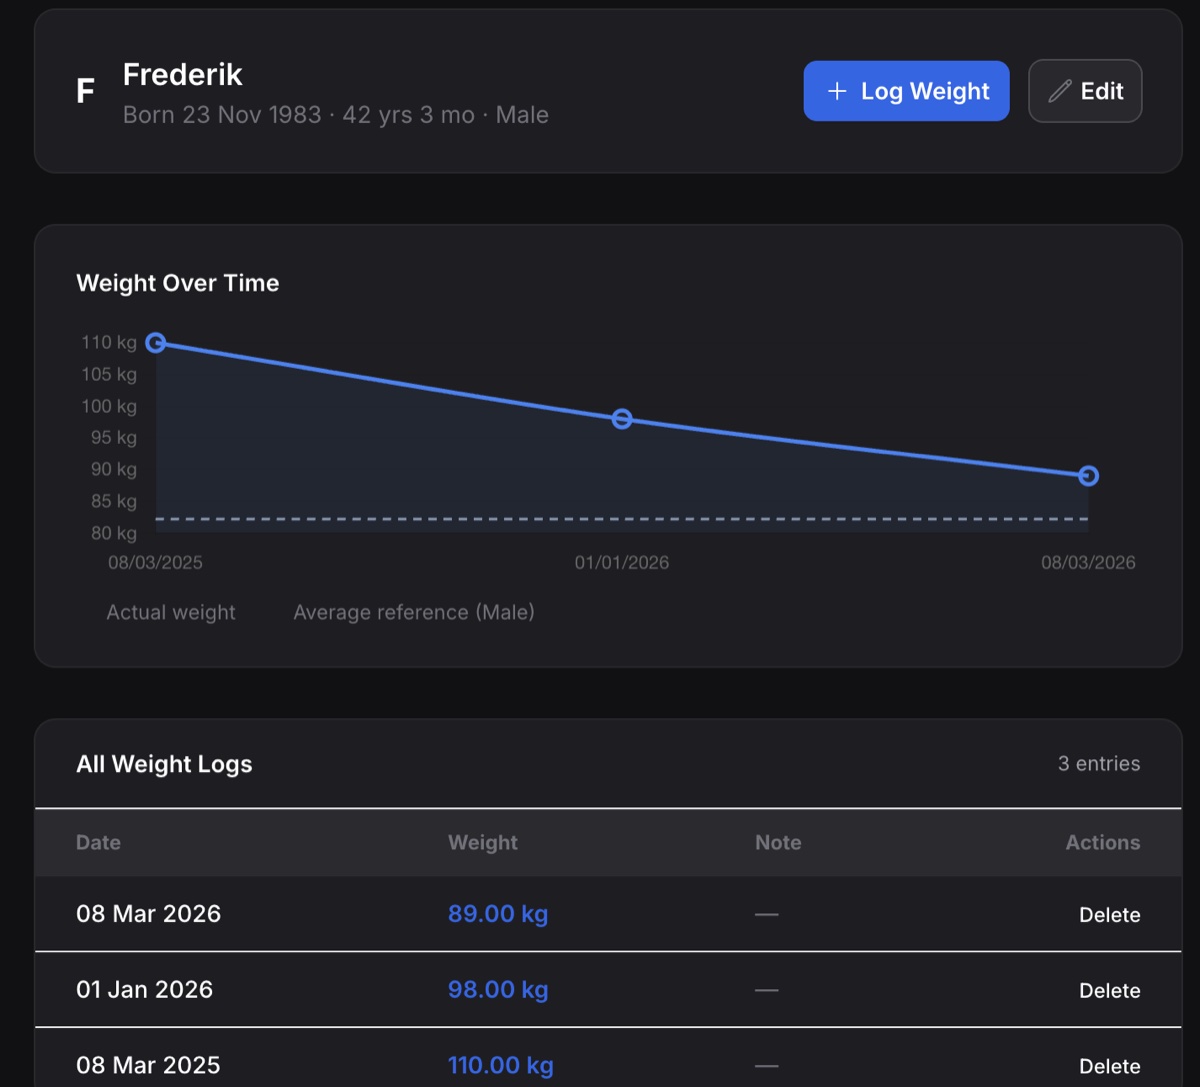
Task: Sort logs by the Date column header
Action: pos(98,842)
